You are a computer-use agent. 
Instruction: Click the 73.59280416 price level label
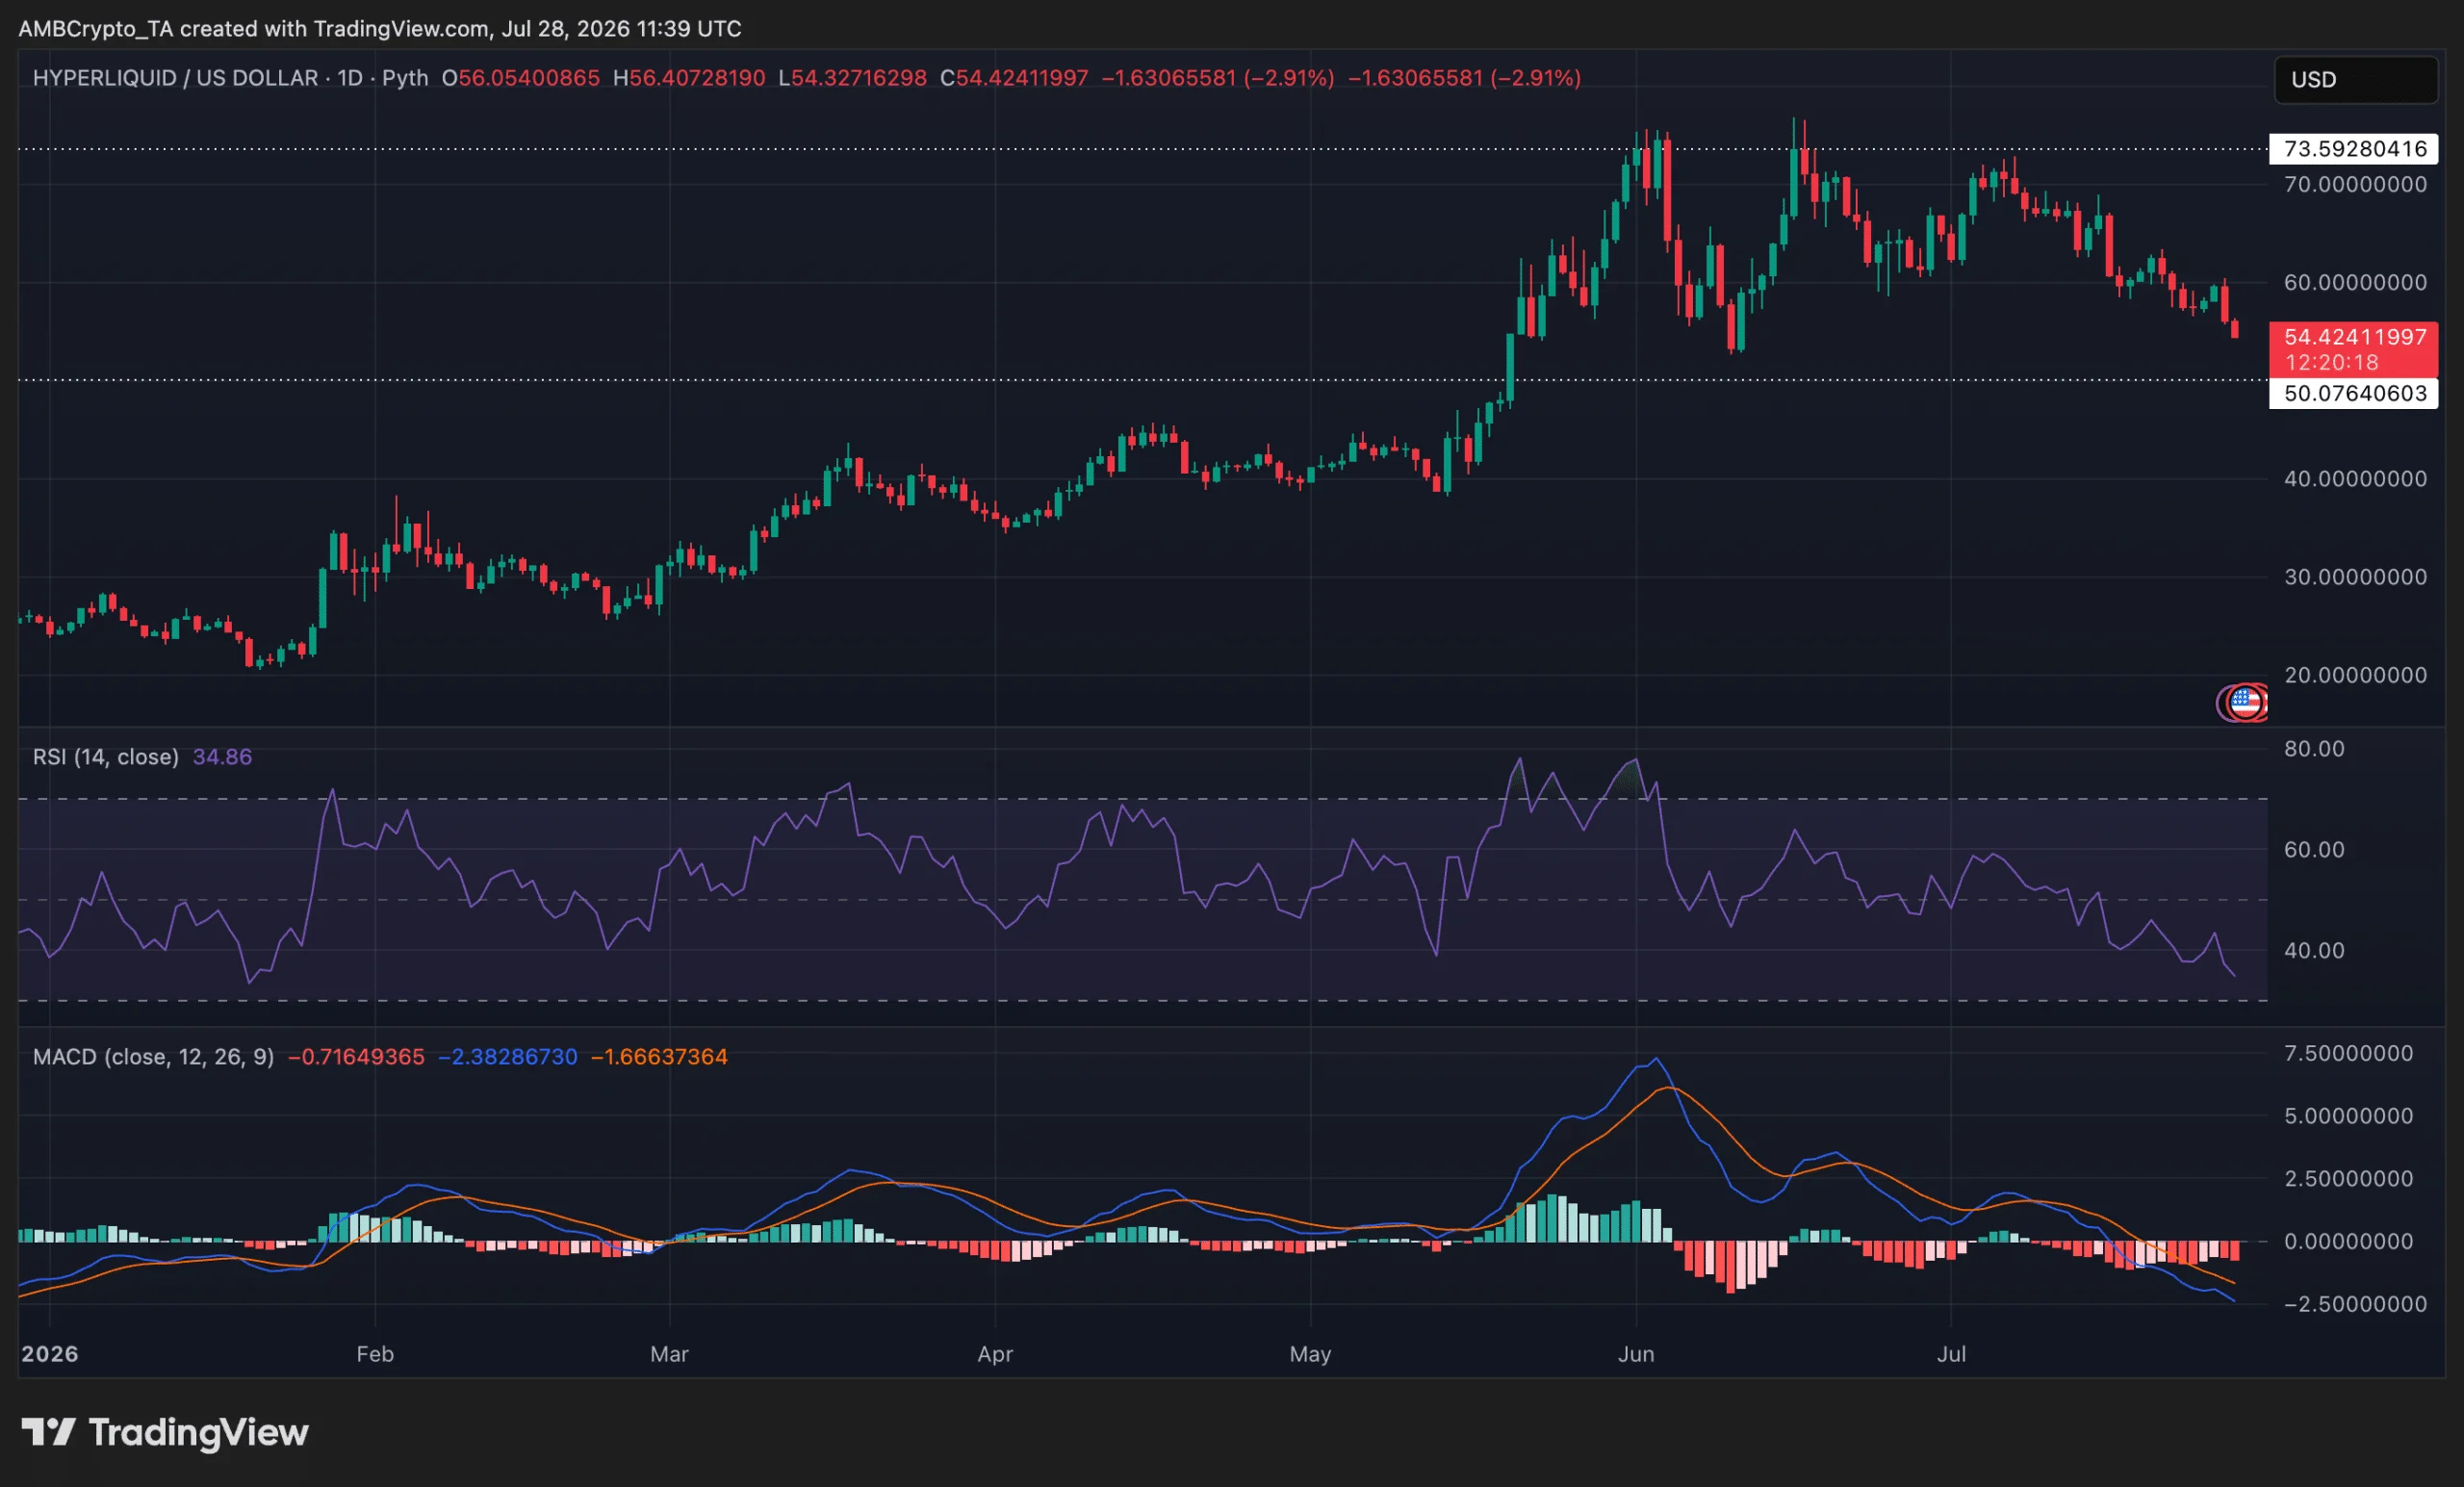[2354, 149]
